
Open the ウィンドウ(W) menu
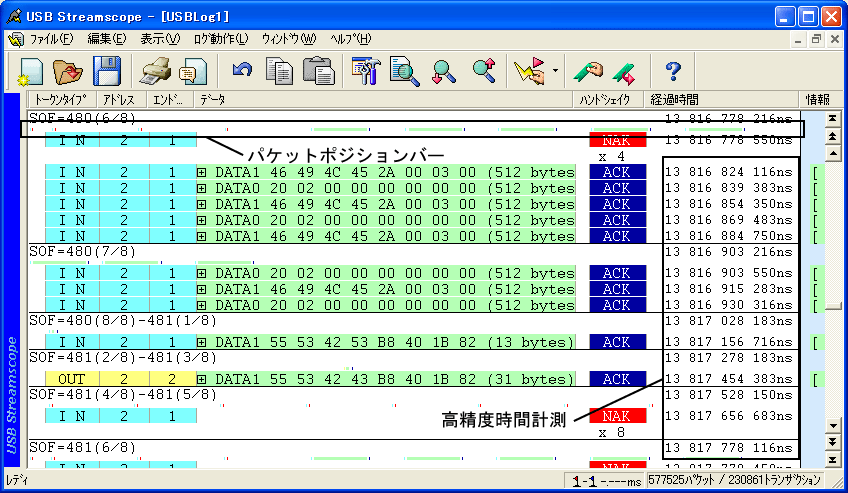click(x=289, y=39)
